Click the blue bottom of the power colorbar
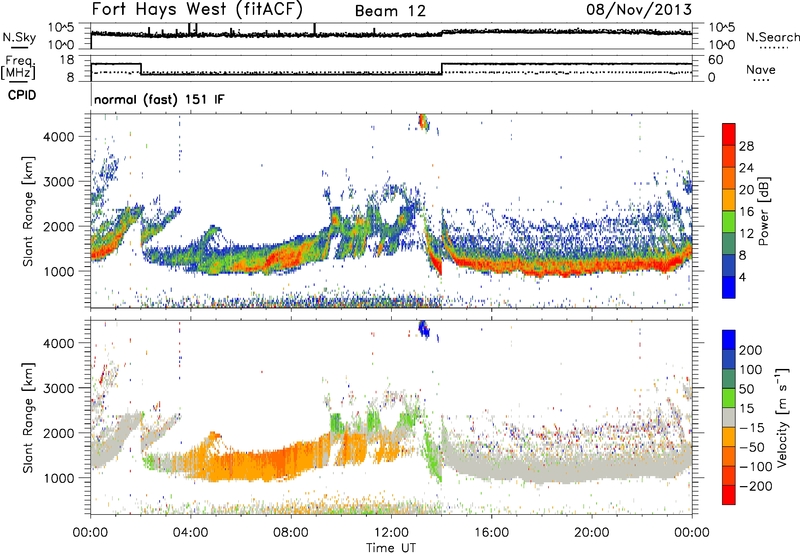This screenshot has height=554, width=800. 729,287
